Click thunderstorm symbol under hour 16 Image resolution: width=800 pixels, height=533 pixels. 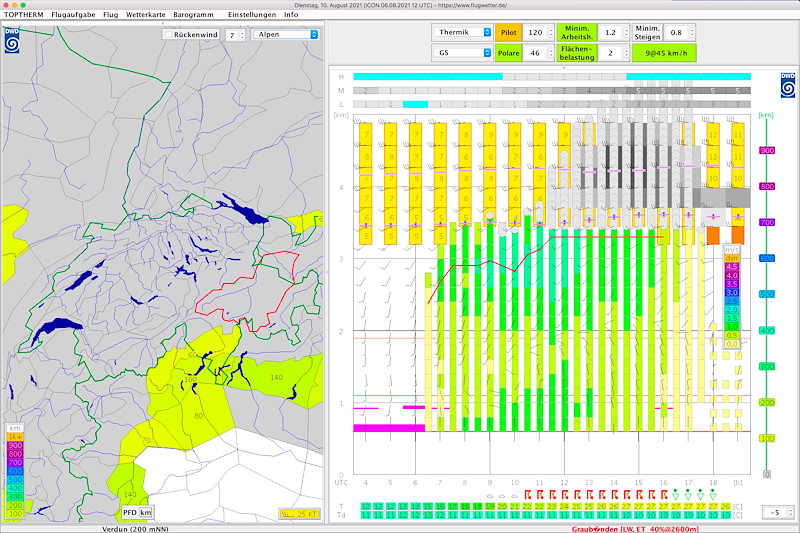point(664,495)
